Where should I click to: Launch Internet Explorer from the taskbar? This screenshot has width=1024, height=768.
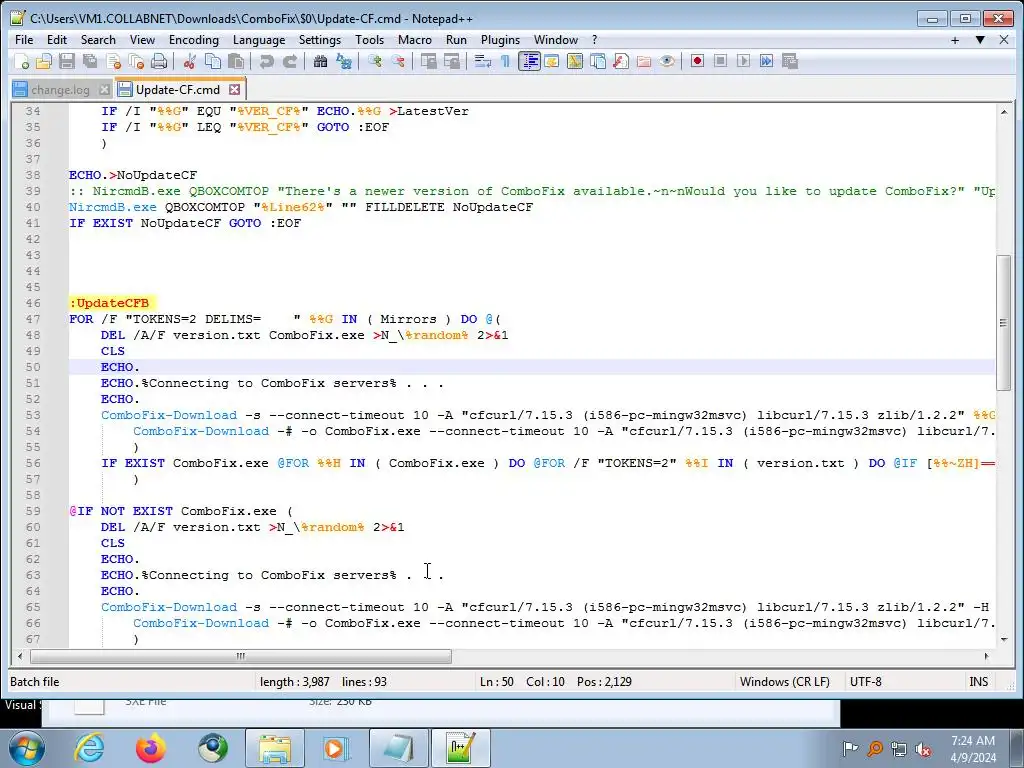point(89,748)
